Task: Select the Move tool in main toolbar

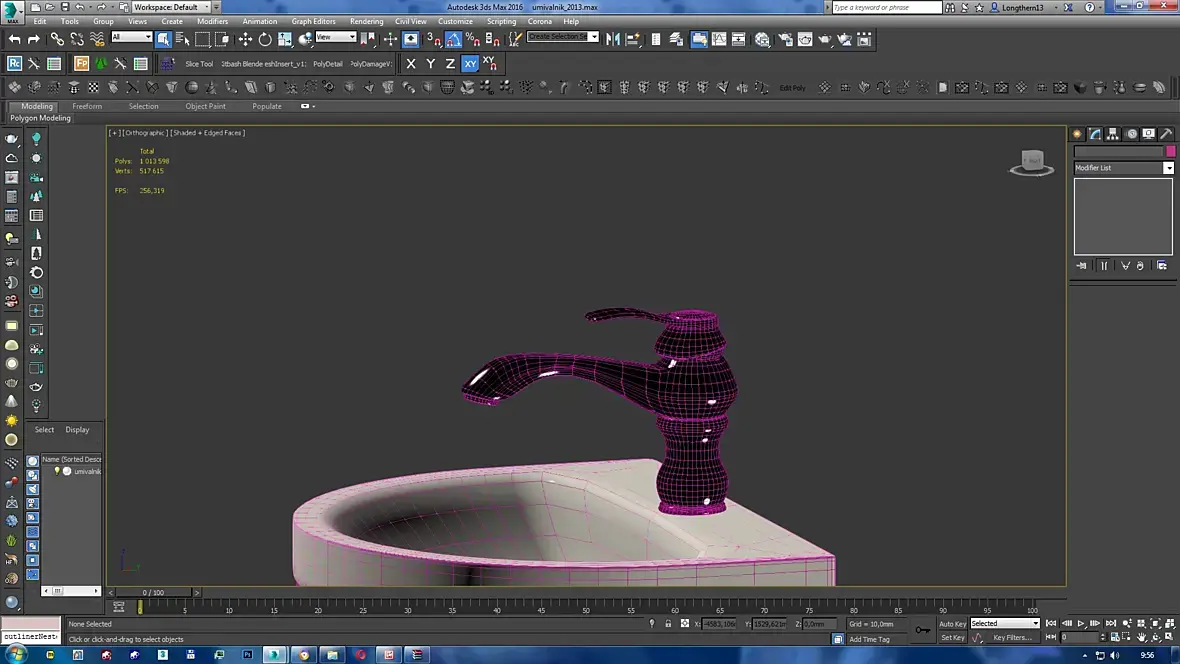Action: click(245, 39)
